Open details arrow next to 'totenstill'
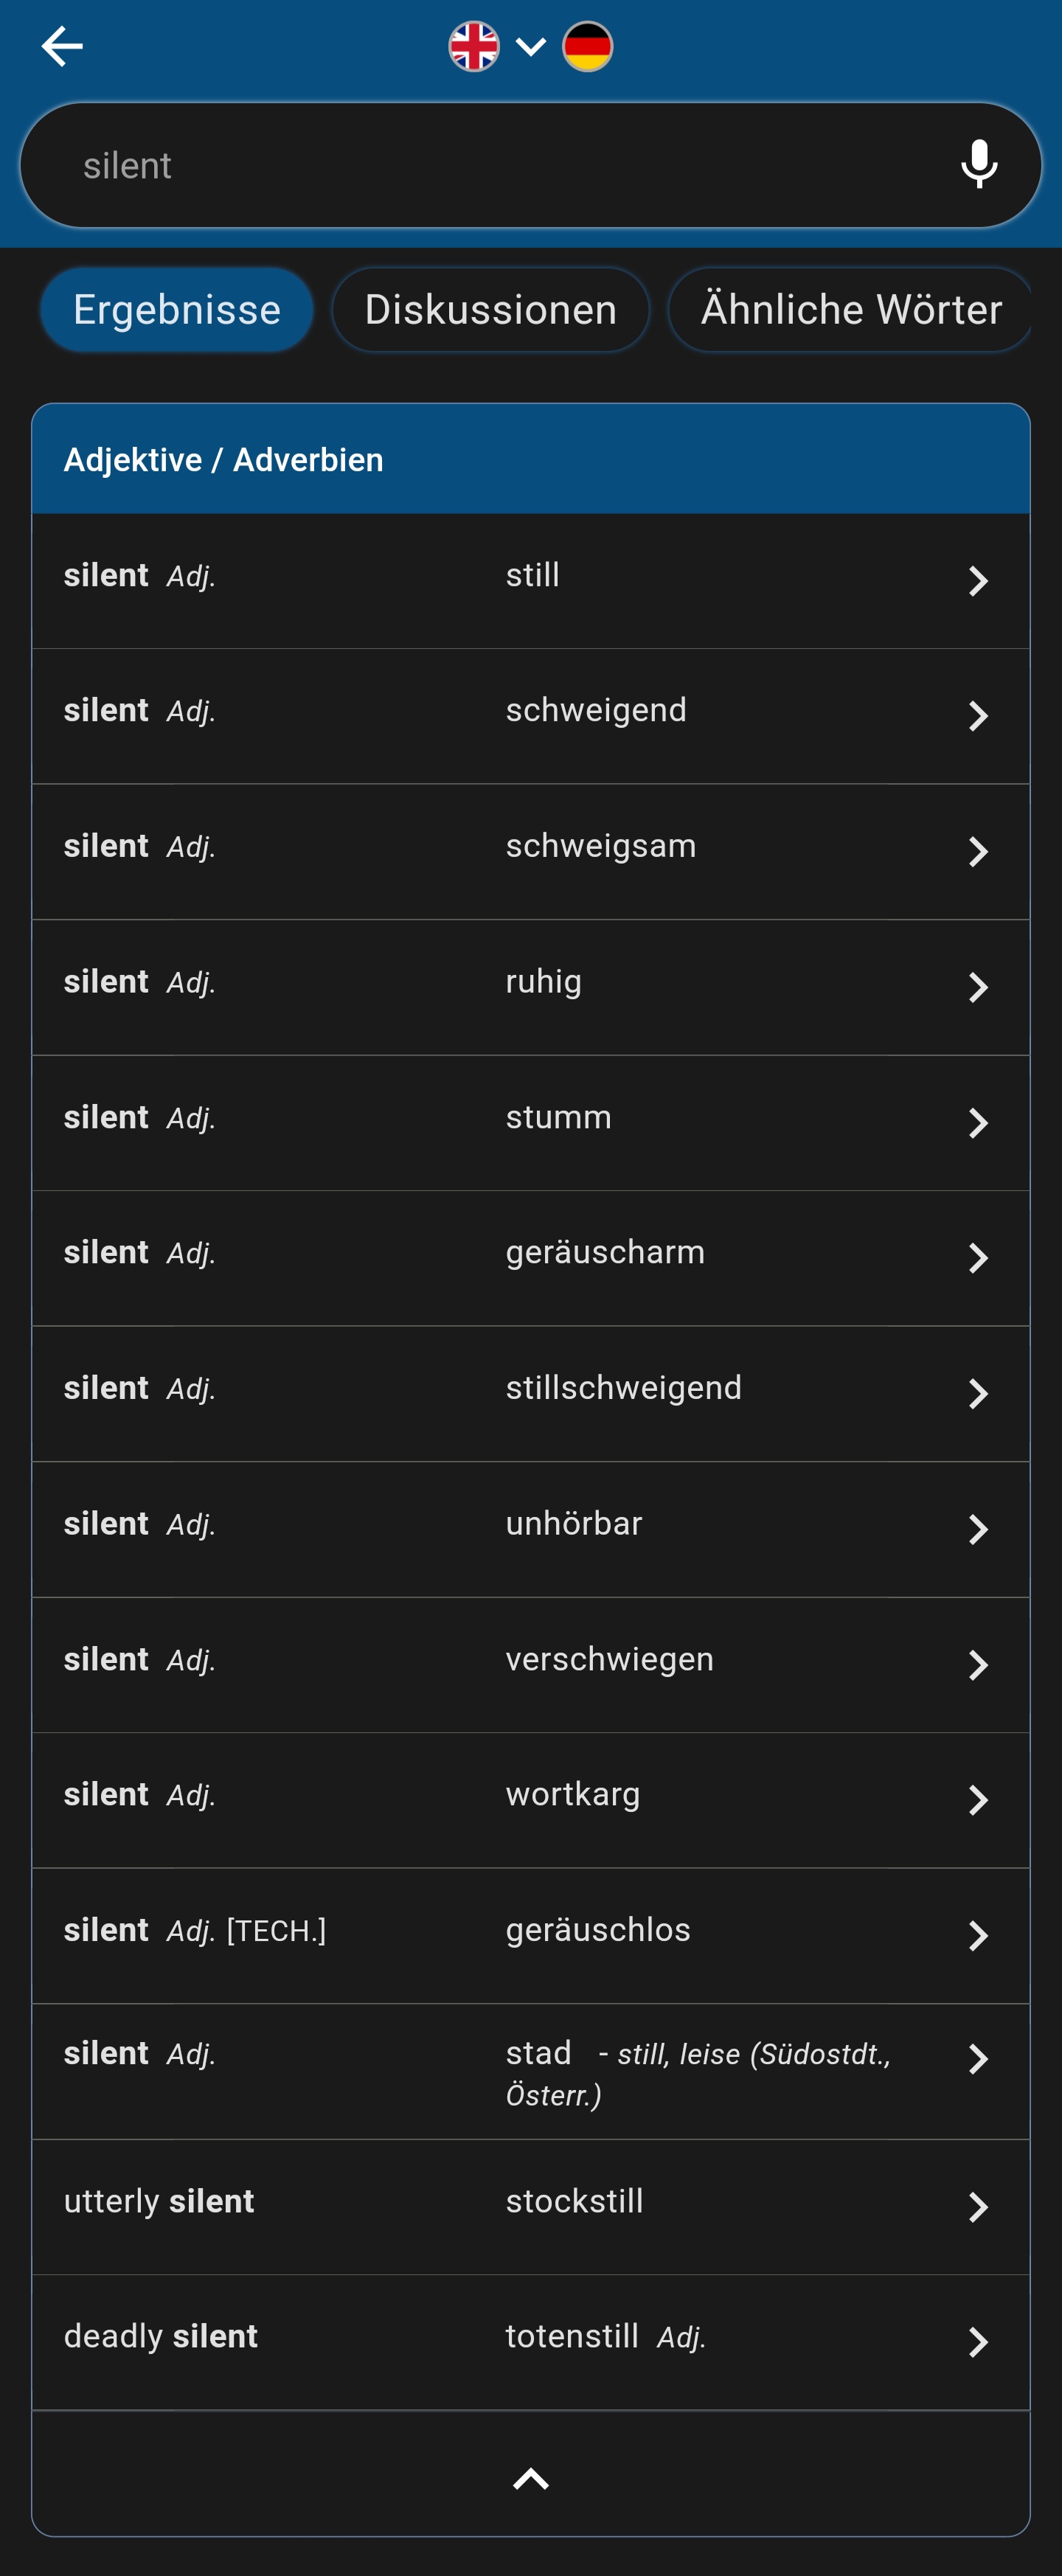 pos(978,2340)
